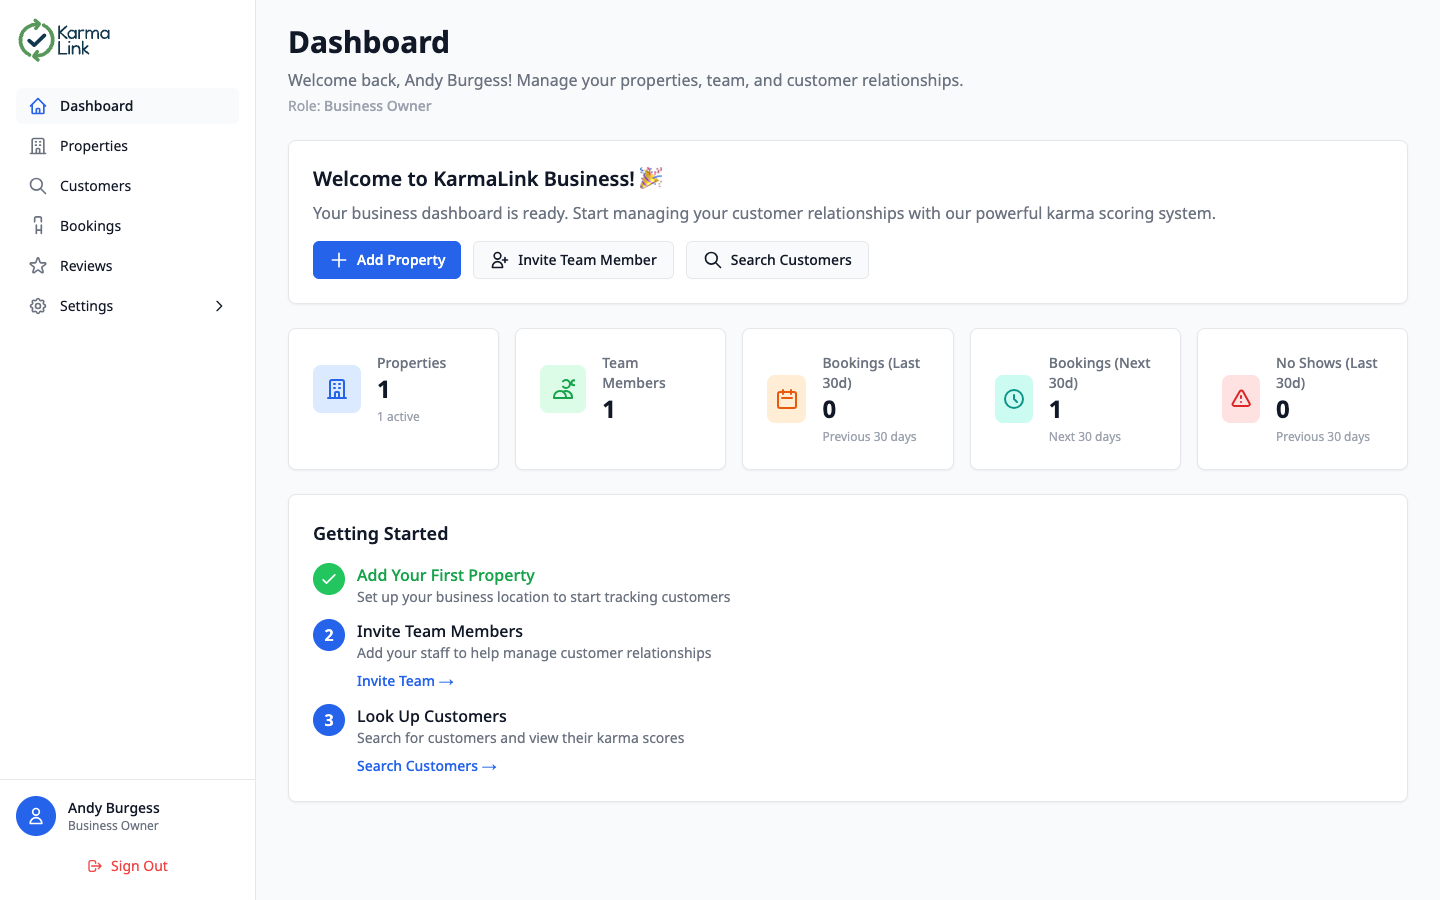Click the green checkmark next to Add Your First Property
This screenshot has height=900, width=1440.
tap(329, 579)
